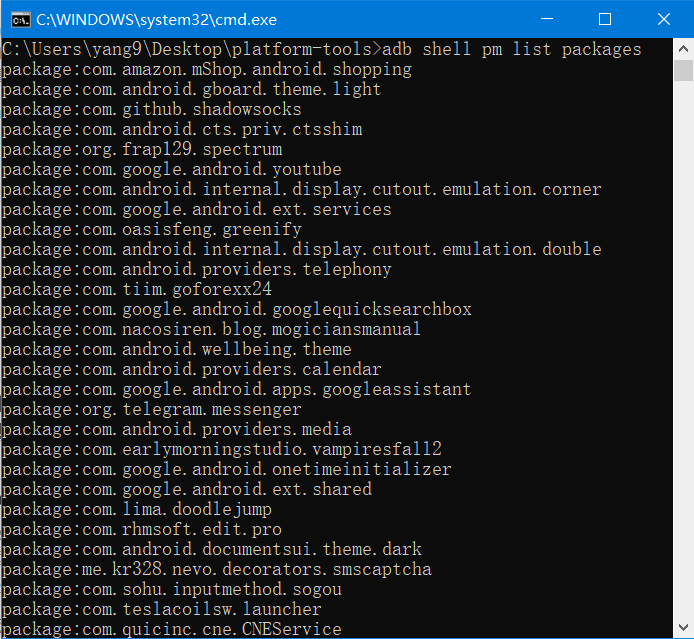Image resolution: width=694 pixels, height=639 pixels.
Task: Click line com.earlymorningstudio.vampiresfall2
Action: [222, 449]
